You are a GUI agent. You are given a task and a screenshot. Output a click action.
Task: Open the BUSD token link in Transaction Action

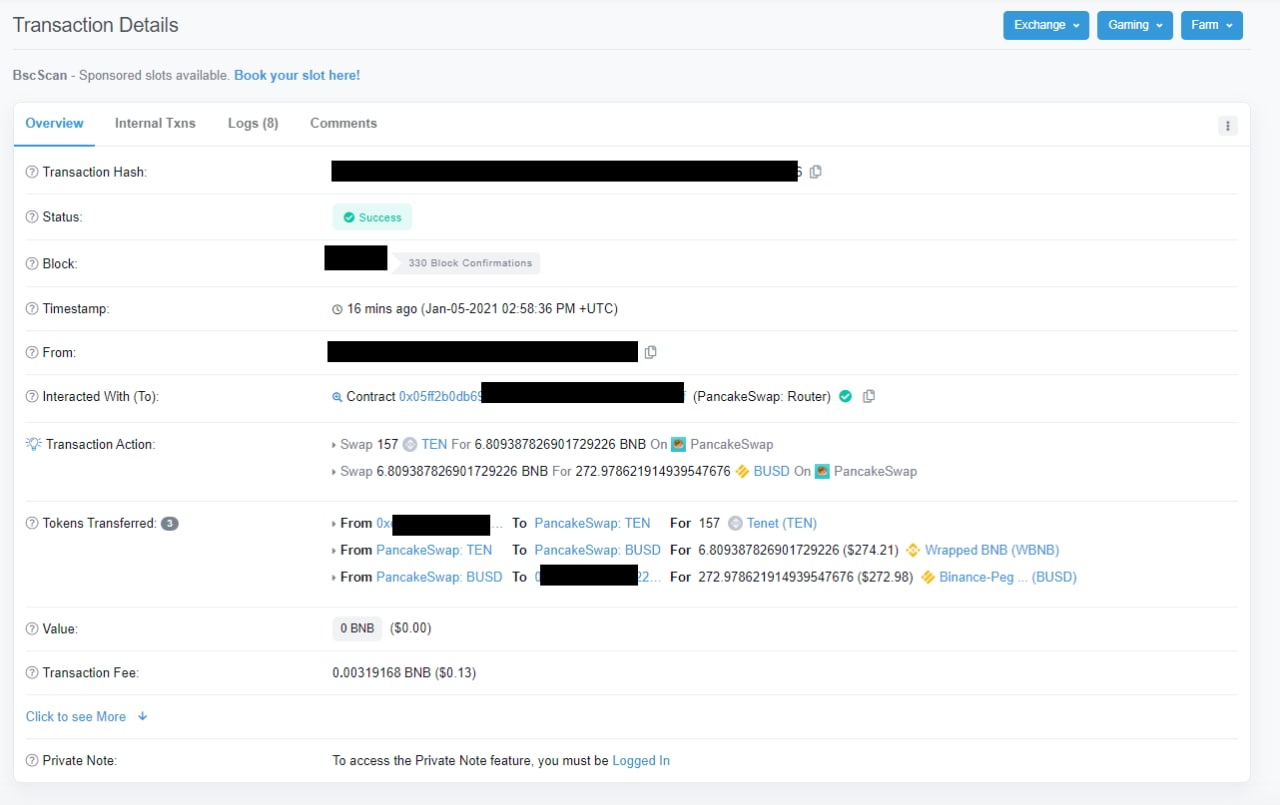(771, 471)
